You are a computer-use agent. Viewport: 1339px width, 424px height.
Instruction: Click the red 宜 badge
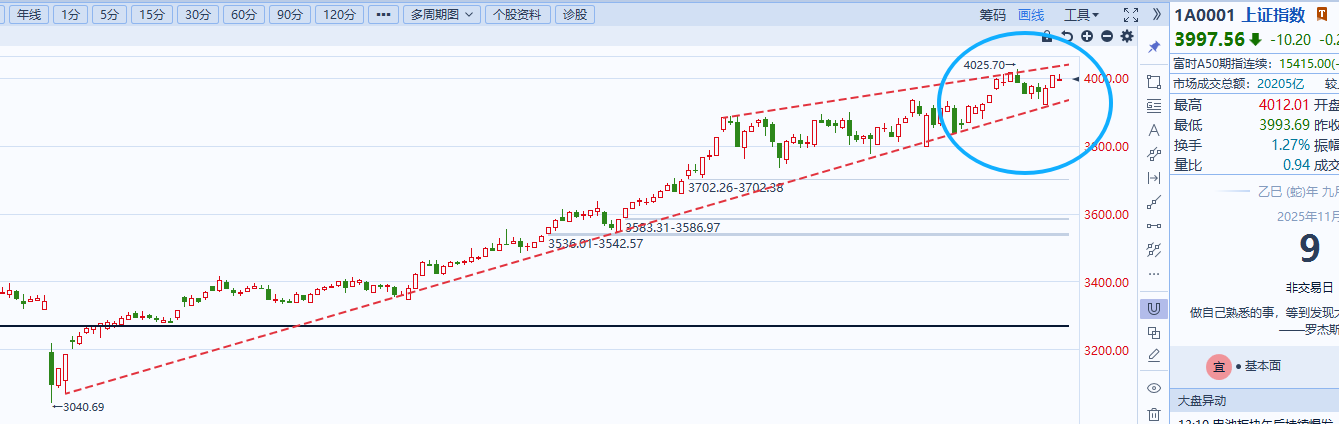[x=1218, y=367]
